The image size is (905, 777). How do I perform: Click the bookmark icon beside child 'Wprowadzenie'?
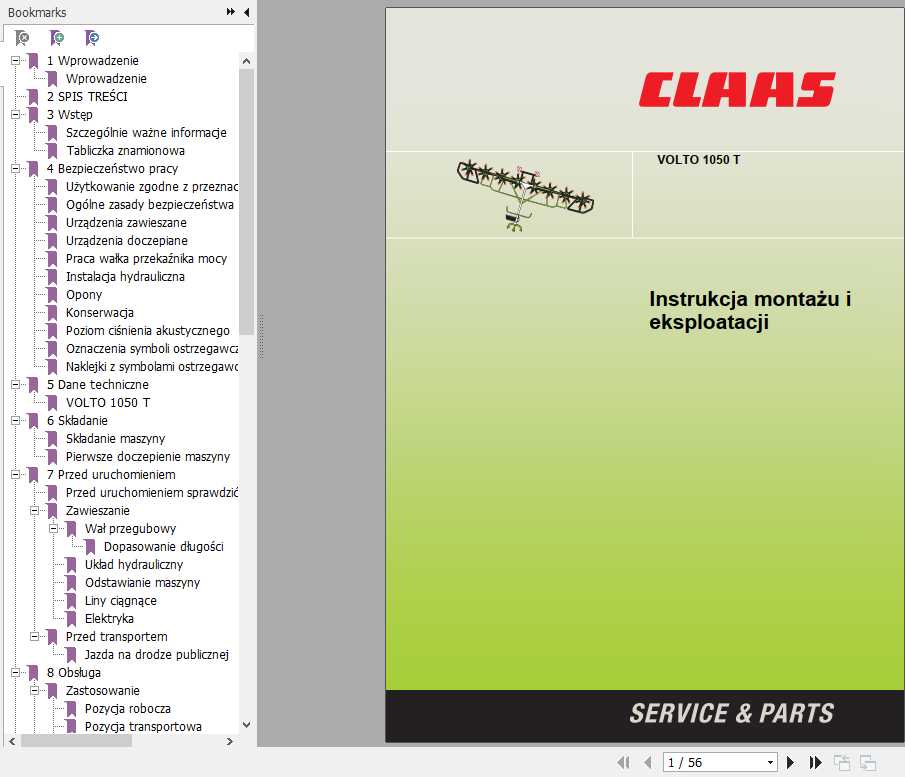point(52,79)
